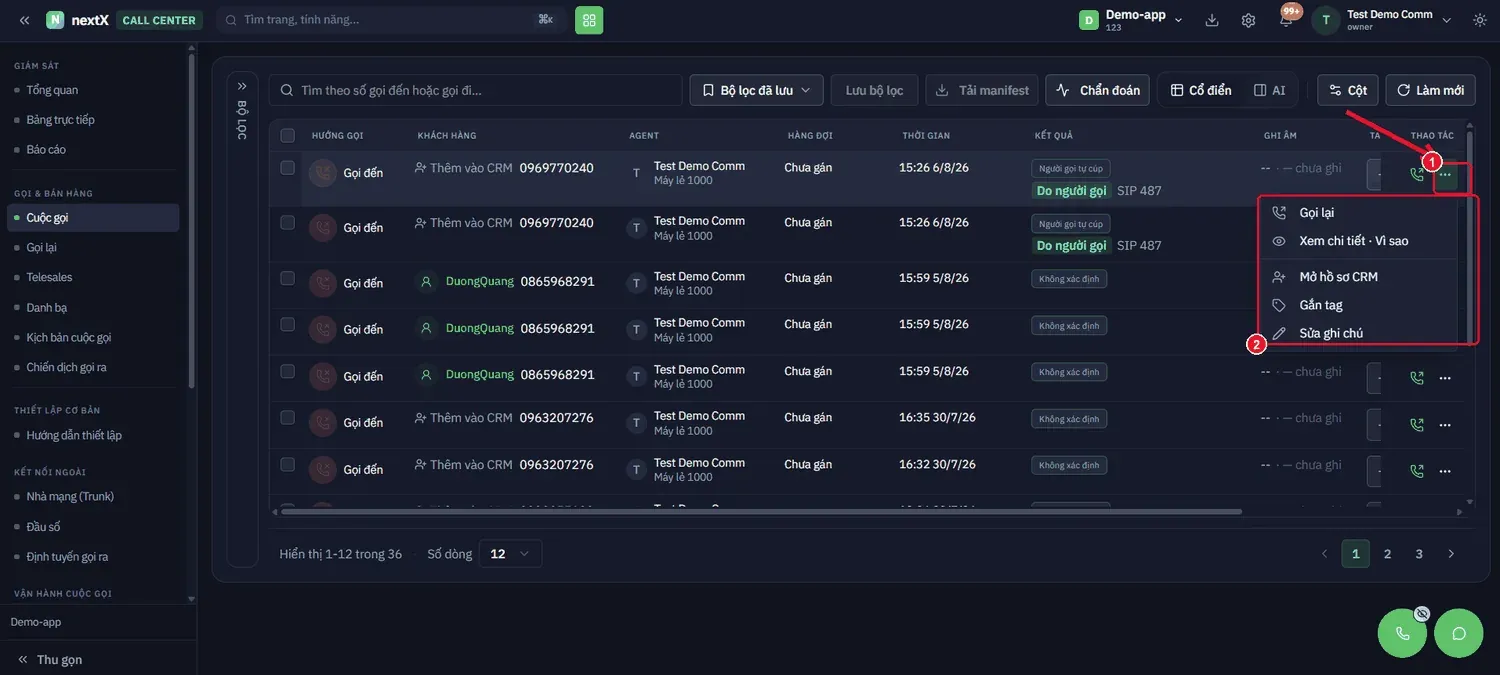This screenshot has width=1500, height=675.
Task: Call back from the 16:32 30/7/26 row icon
Action: click(1417, 471)
